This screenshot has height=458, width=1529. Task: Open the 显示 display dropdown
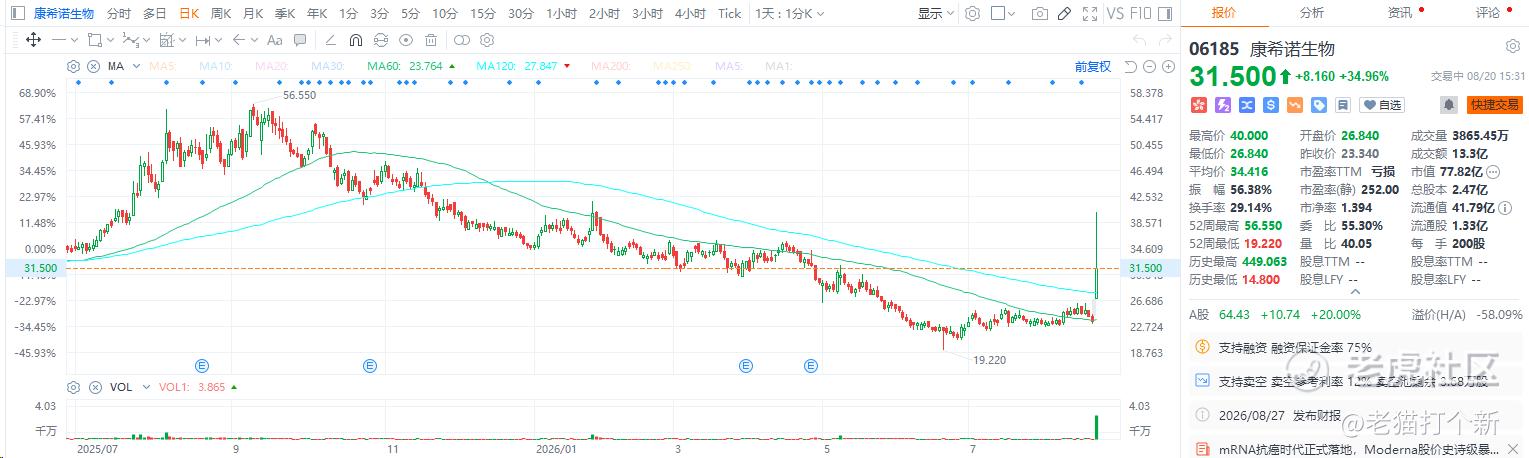(x=936, y=14)
